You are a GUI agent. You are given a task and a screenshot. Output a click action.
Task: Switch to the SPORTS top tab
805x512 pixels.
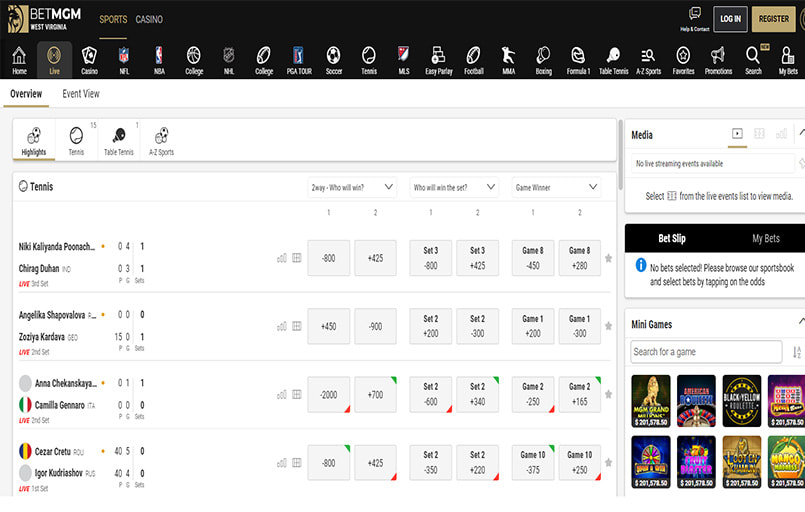click(113, 20)
